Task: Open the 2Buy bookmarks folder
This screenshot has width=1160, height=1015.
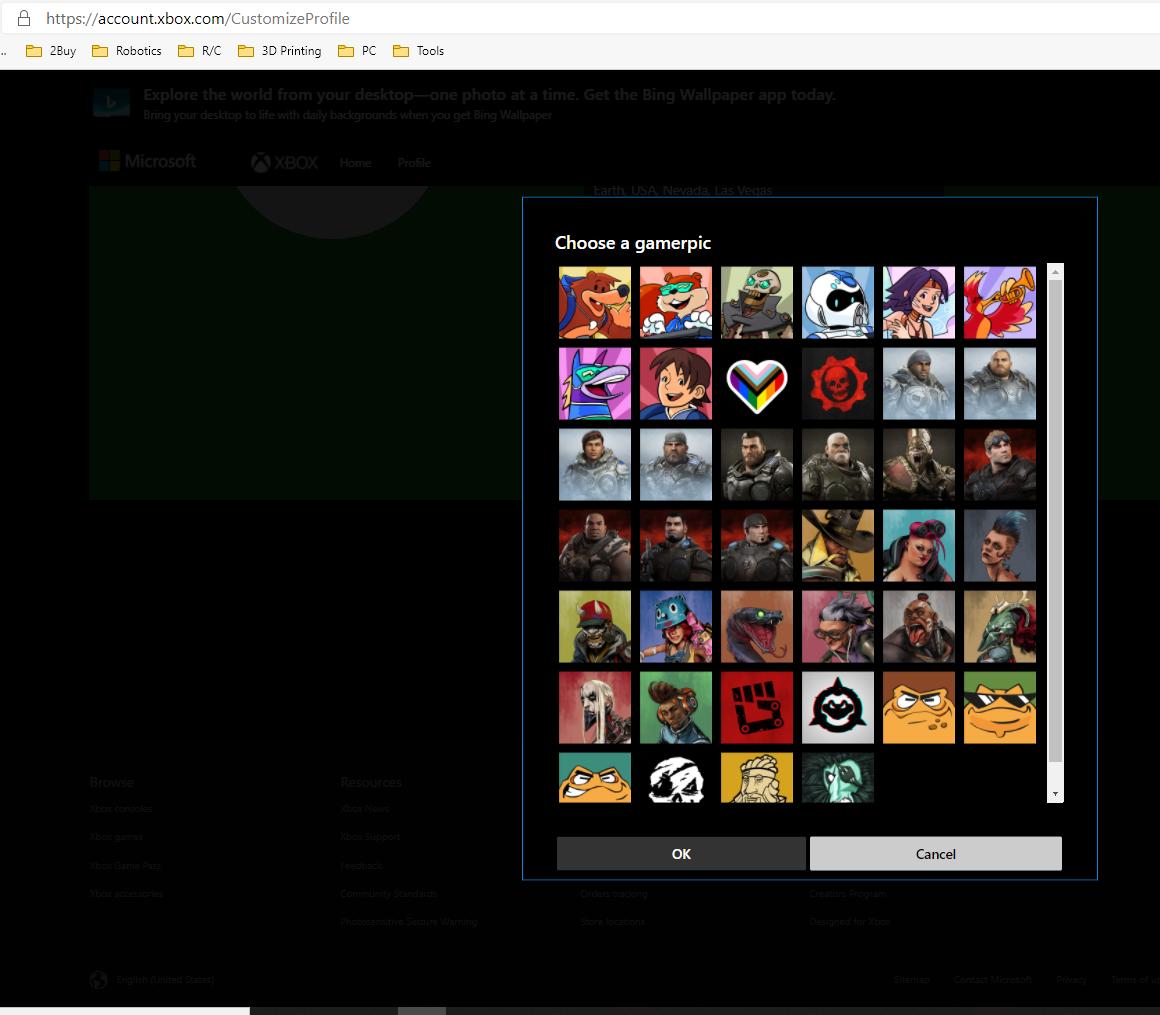Action: point(51,51)
